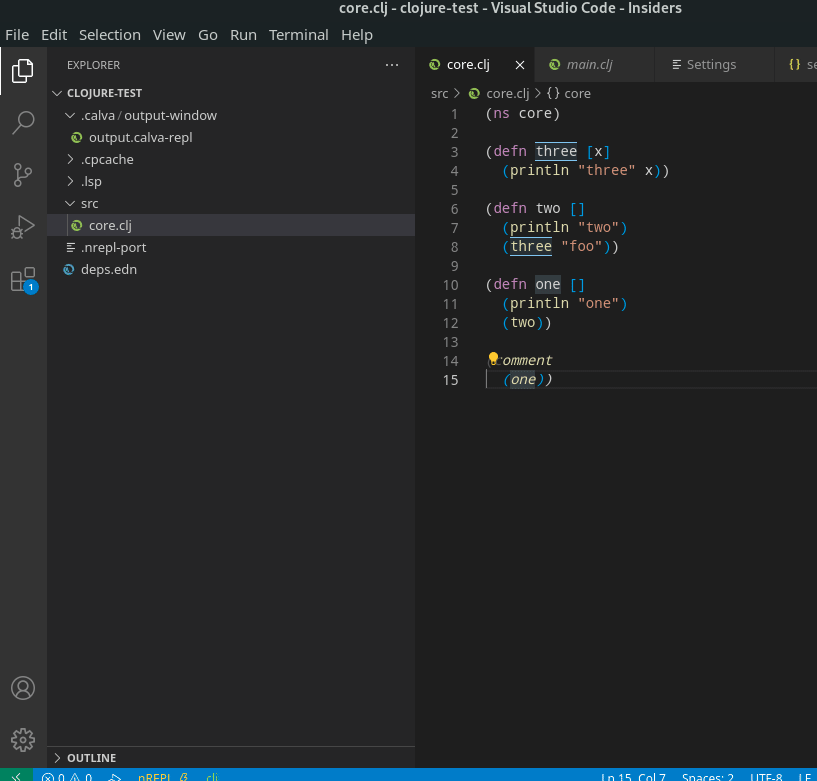The image size is (817, 781).
Task: Click the errors and warnings indicator
Action: coord(68,775)
